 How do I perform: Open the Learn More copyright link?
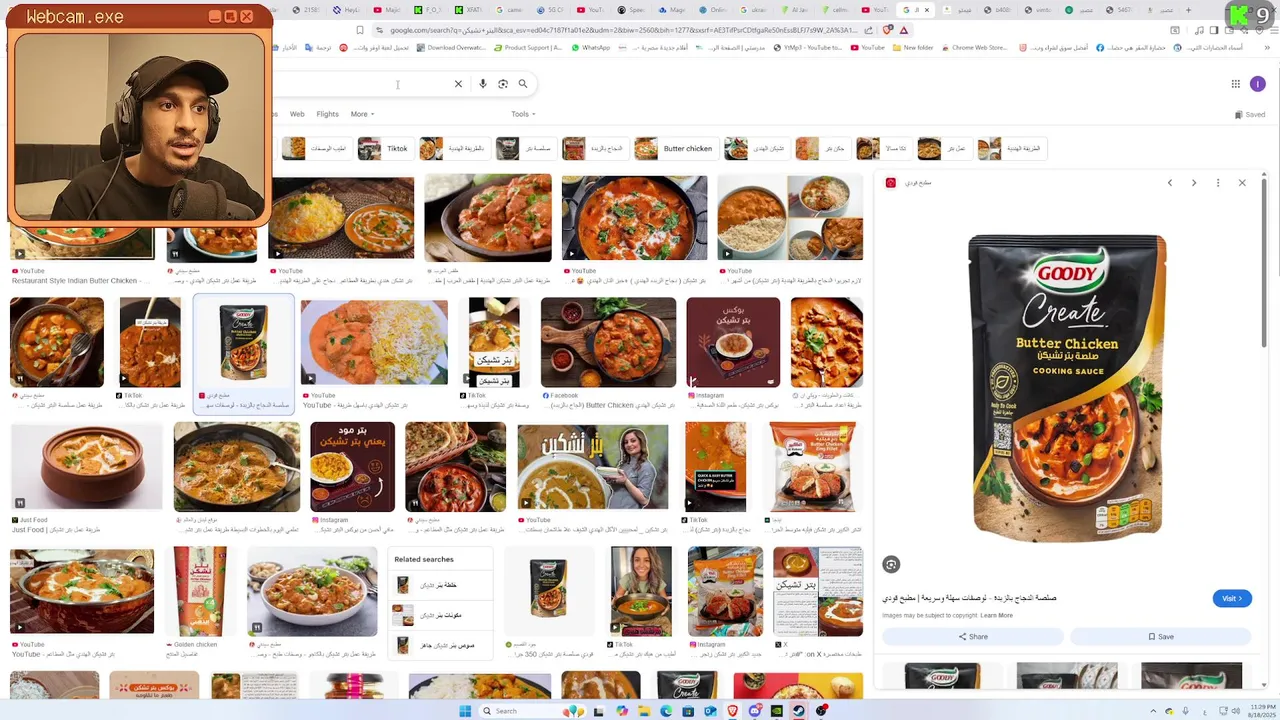[996, 615]
